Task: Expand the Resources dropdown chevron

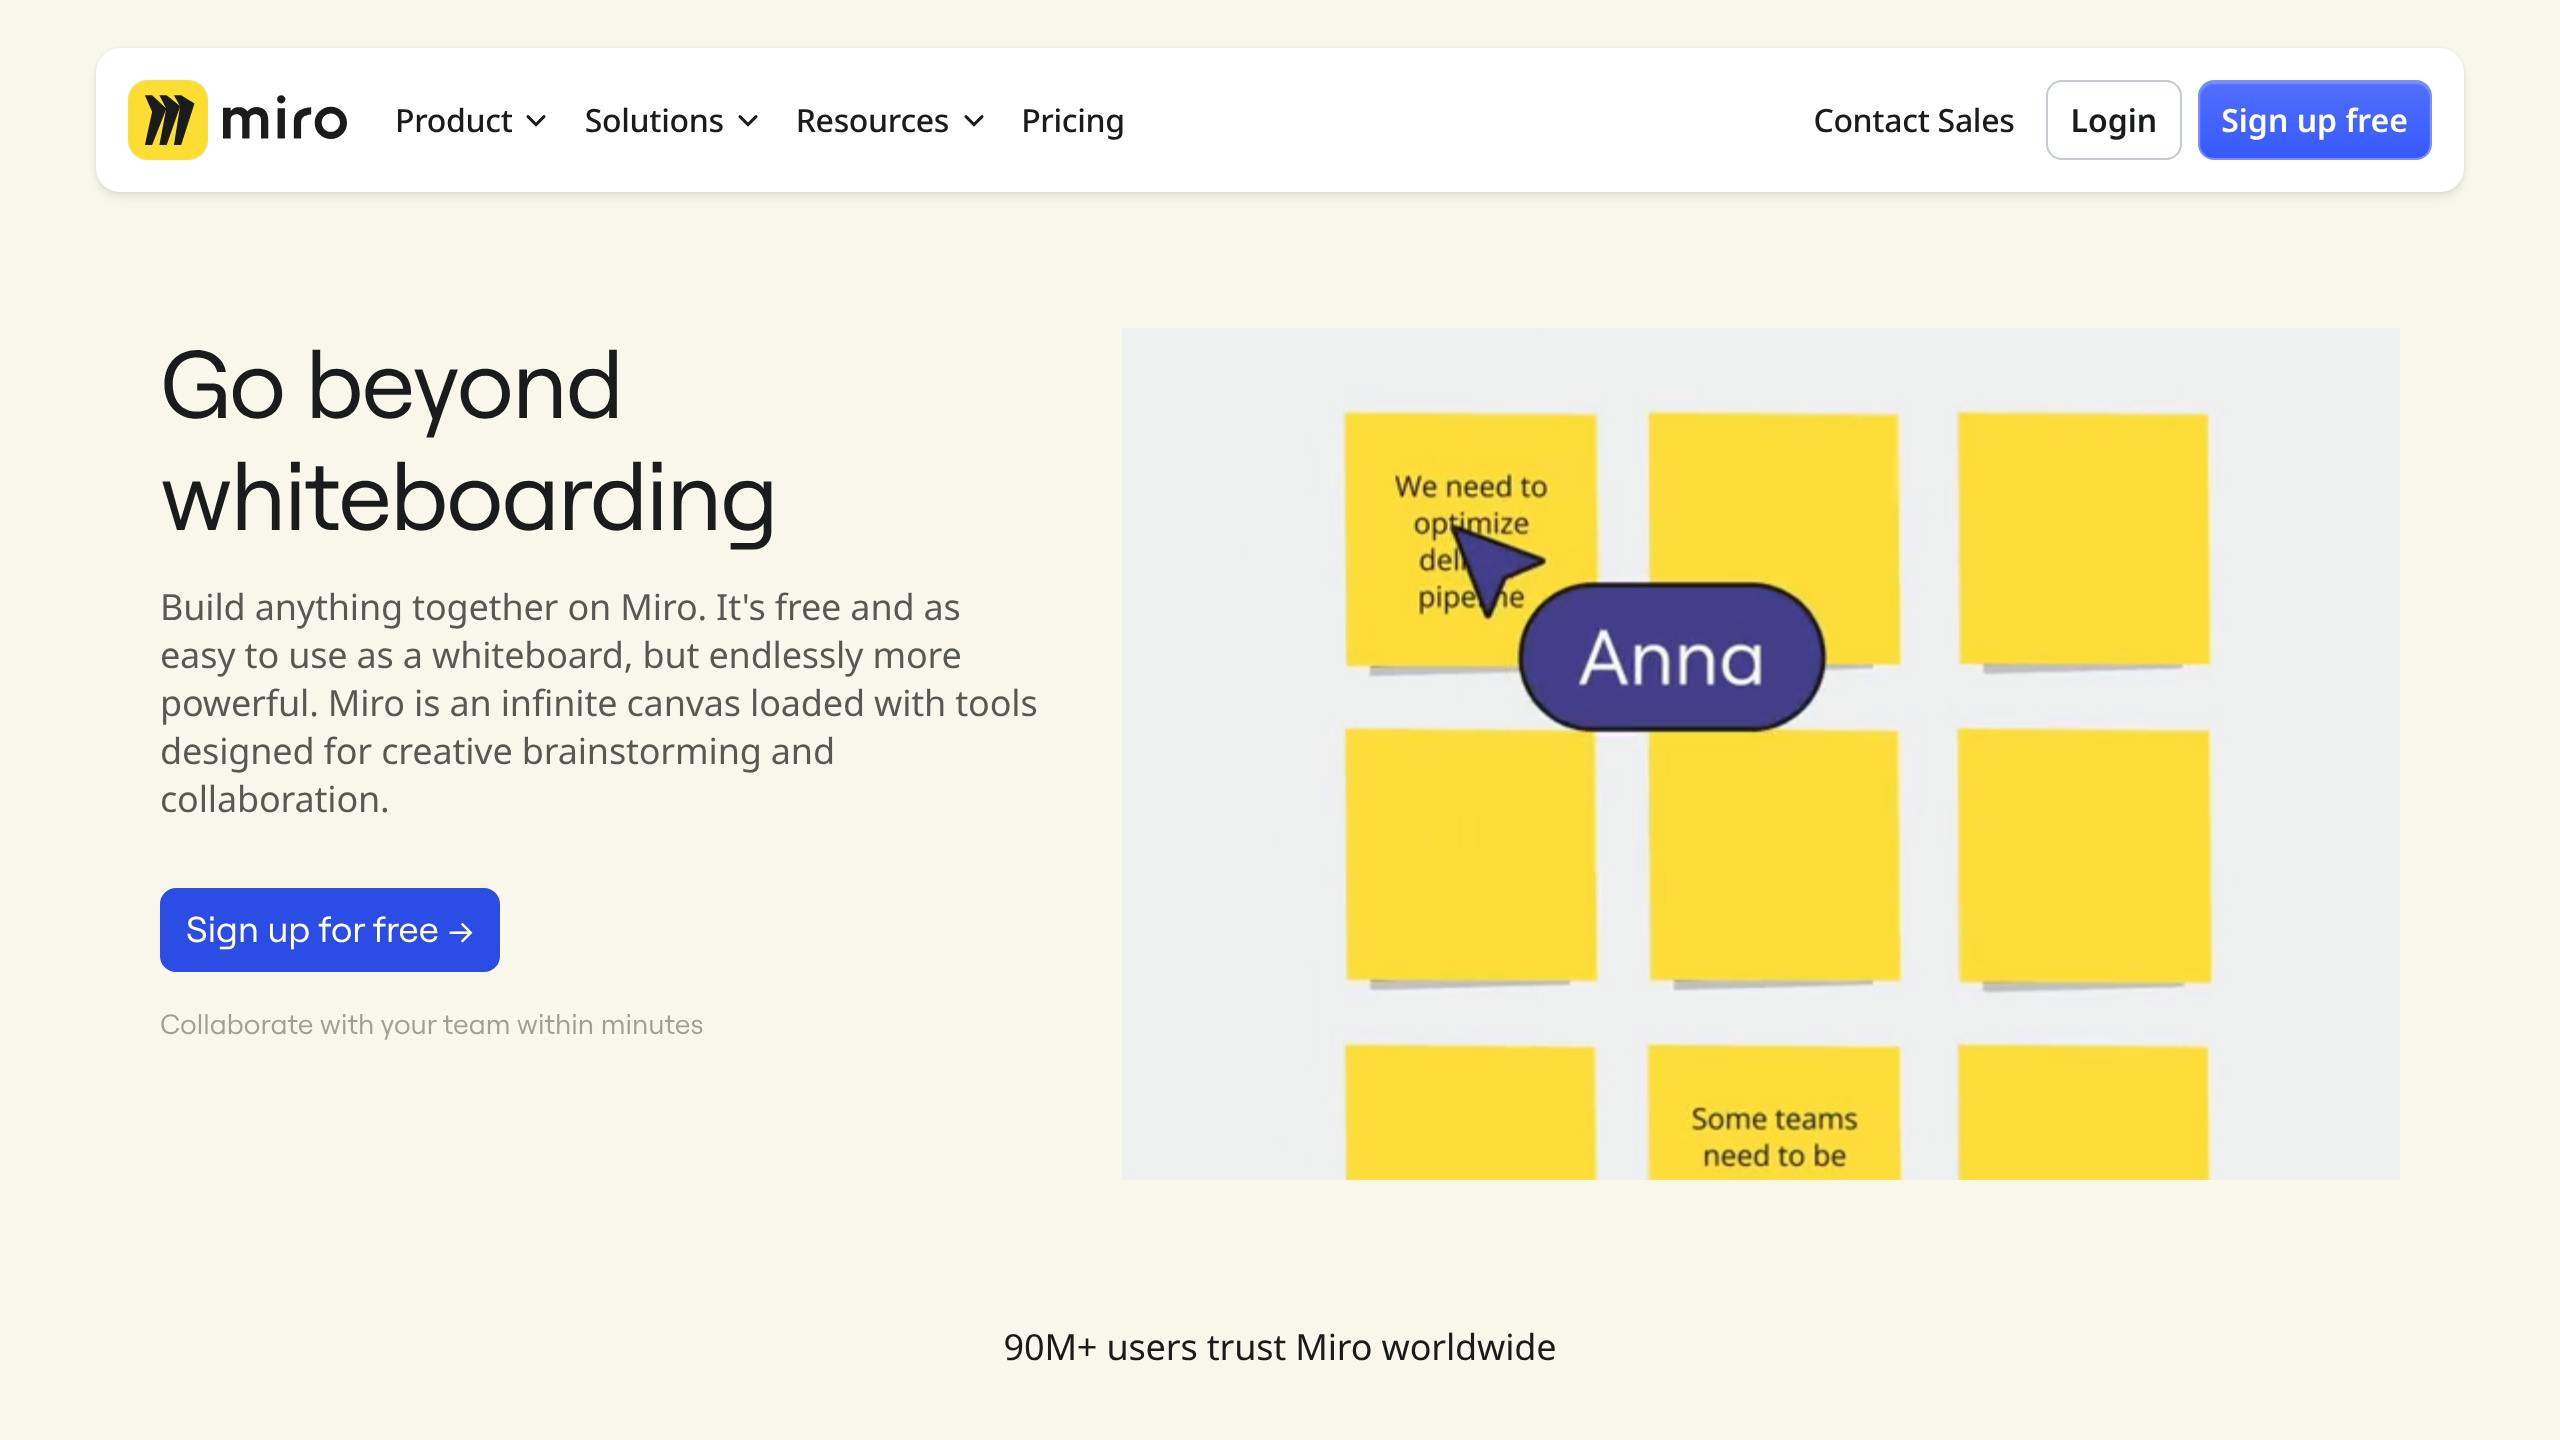Action: point(974,122)
